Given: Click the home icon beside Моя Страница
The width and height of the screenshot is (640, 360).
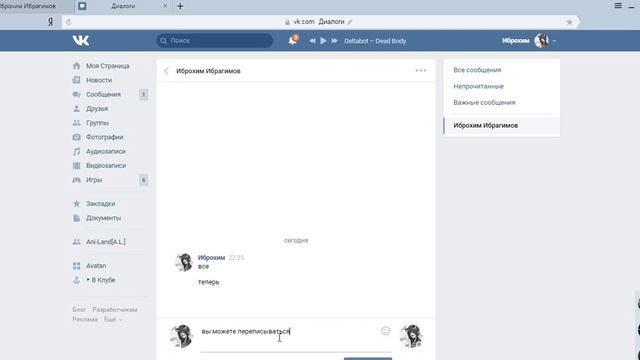Looking at the screenshot, I should click(x=76, y=66).
